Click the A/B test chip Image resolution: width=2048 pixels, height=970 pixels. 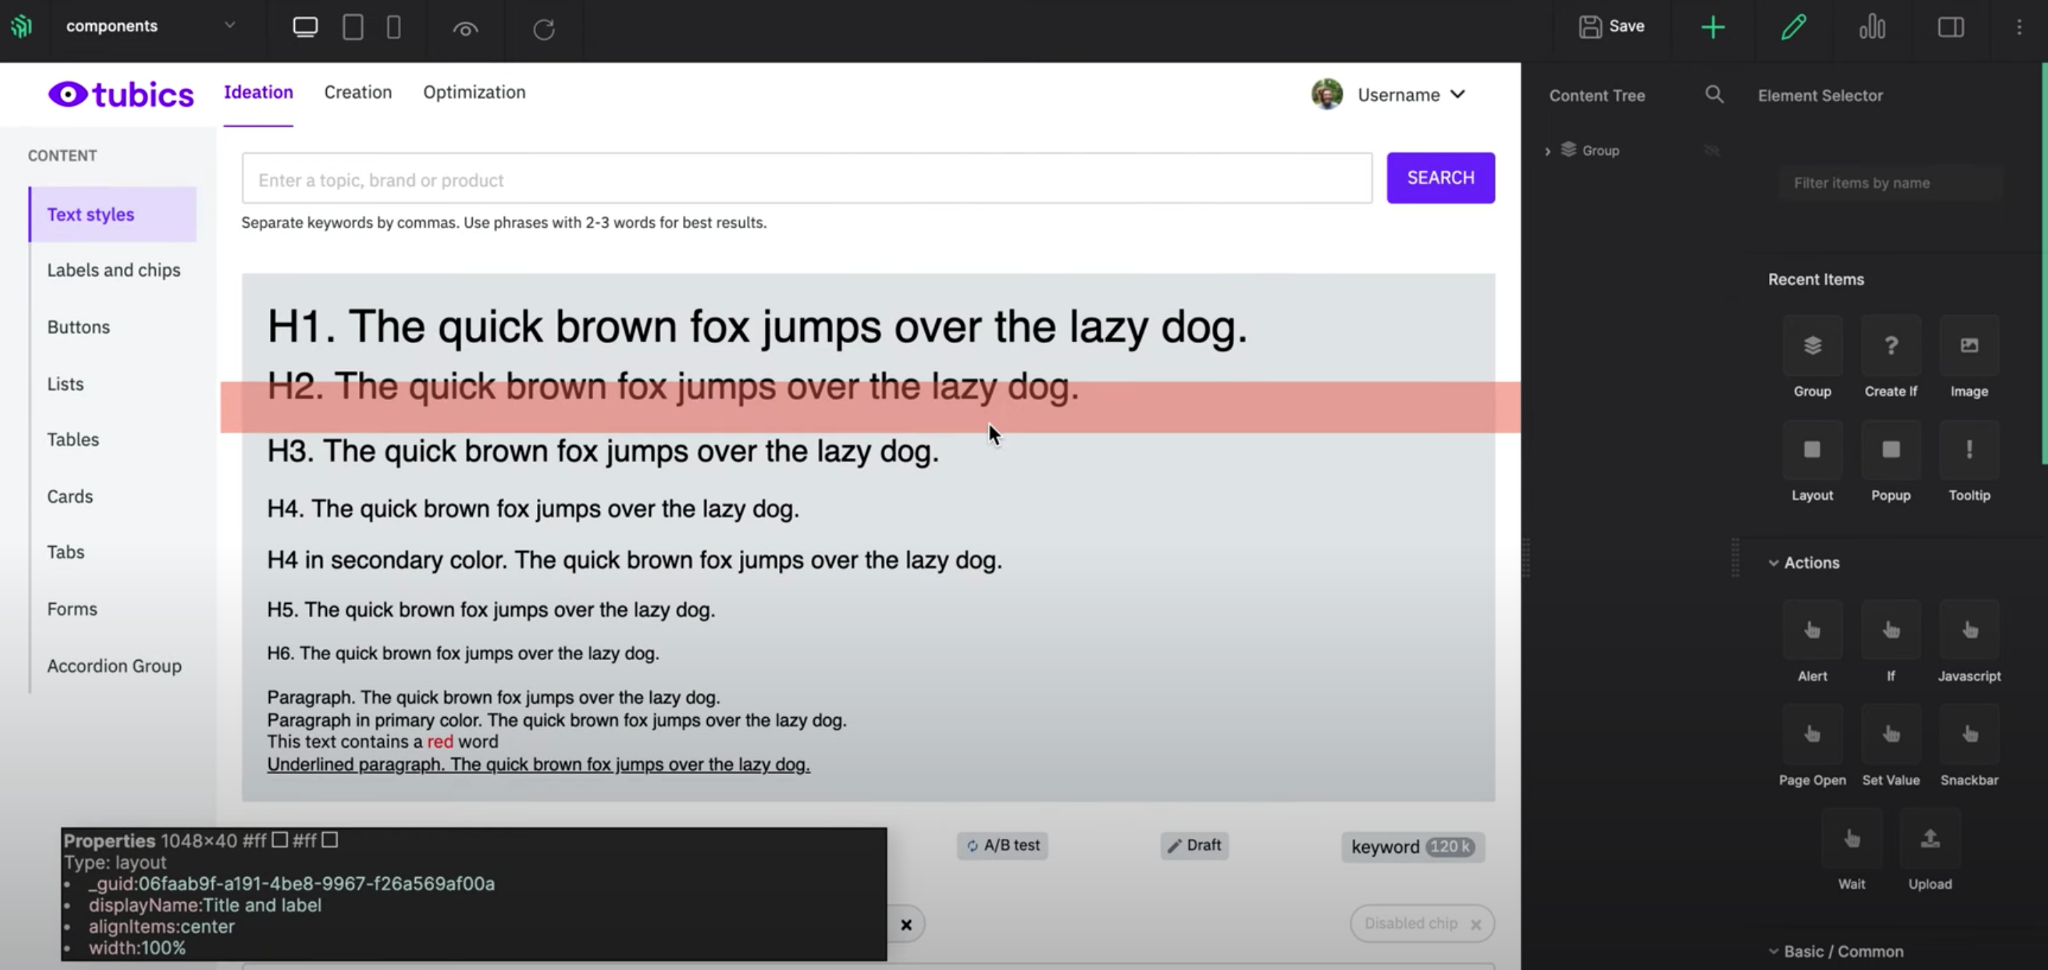tap(1002, 846)
